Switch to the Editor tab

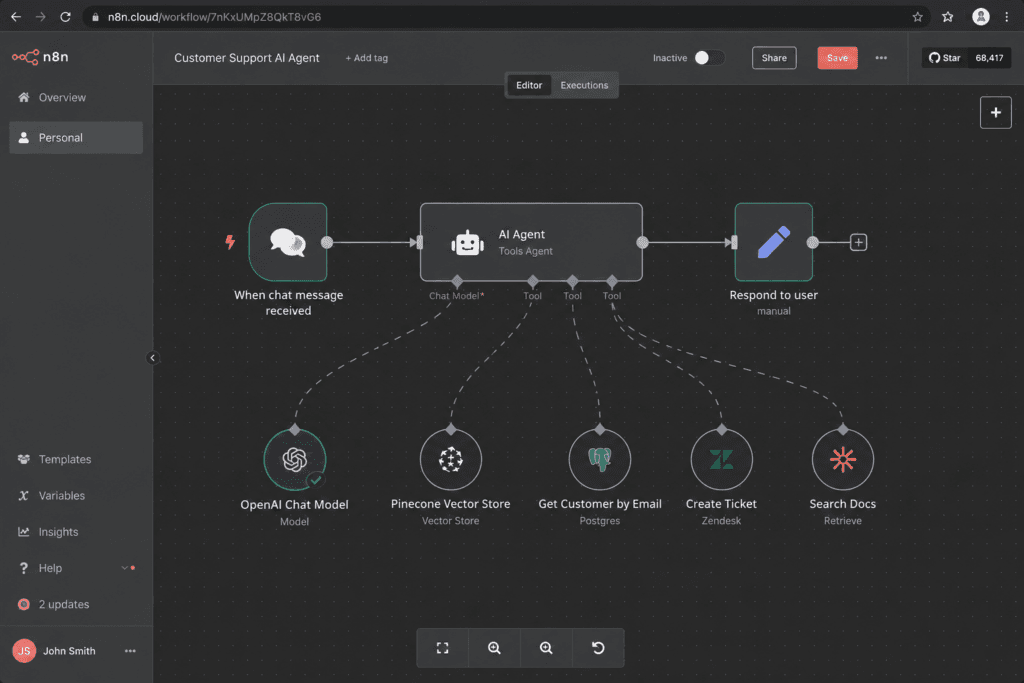529,86
